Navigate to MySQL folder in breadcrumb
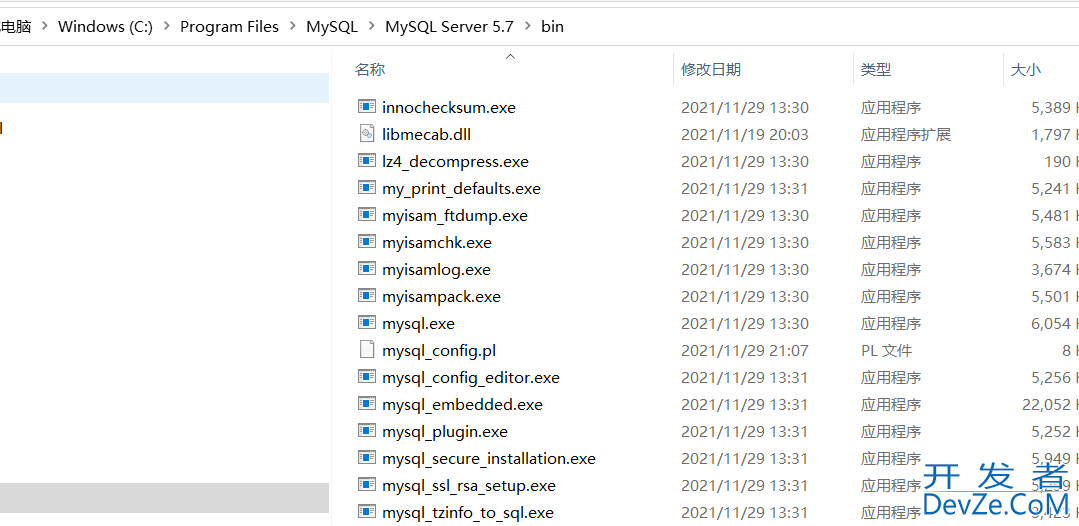Viewport: 1079px width, 526px height. tap(332, 27)
